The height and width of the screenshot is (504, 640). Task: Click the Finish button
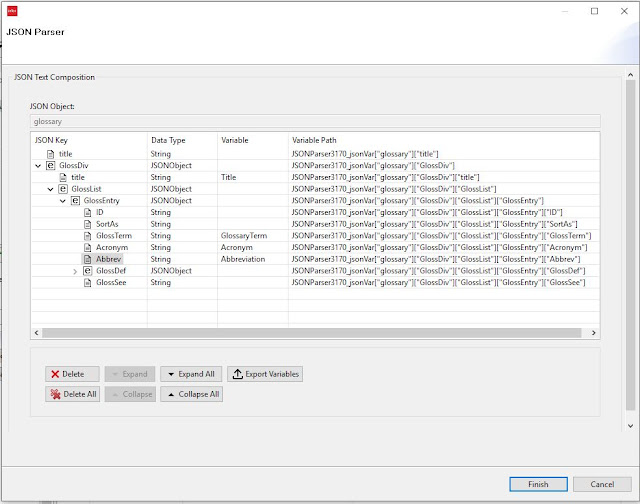[x=537, y=484]
